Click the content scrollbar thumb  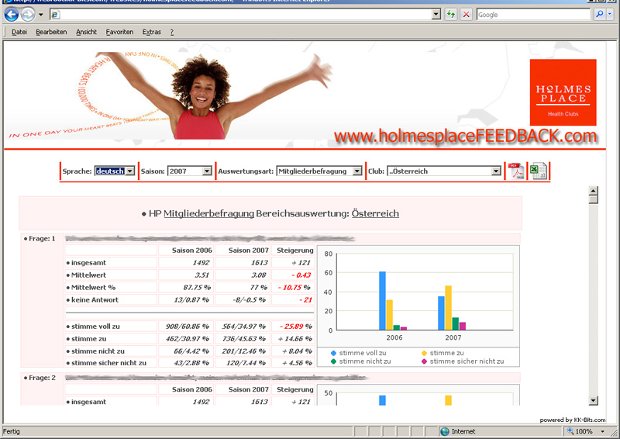593,199
